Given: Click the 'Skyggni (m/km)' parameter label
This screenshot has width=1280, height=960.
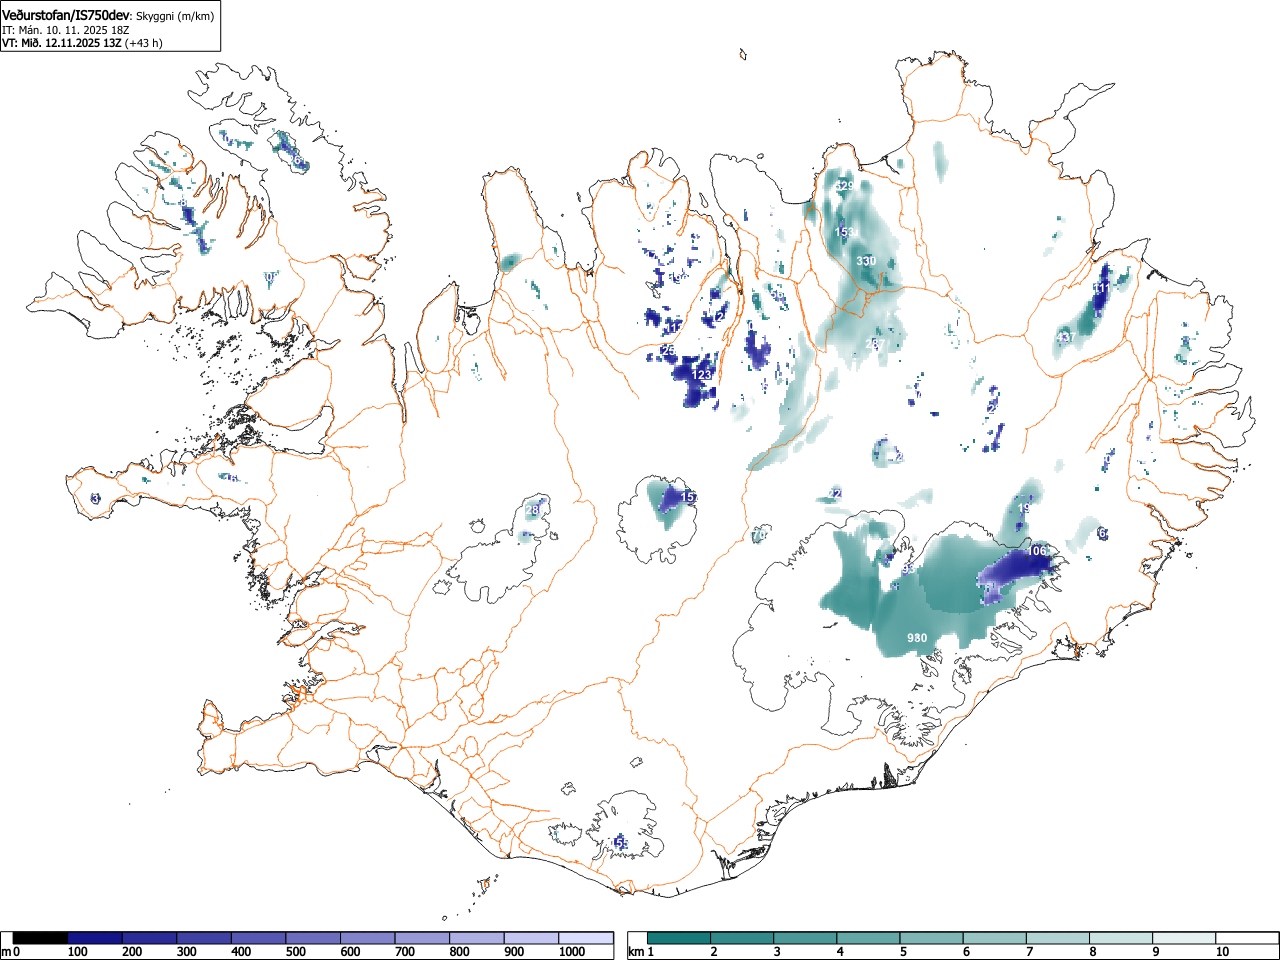Looking at the screenshot, I should 175,16.
